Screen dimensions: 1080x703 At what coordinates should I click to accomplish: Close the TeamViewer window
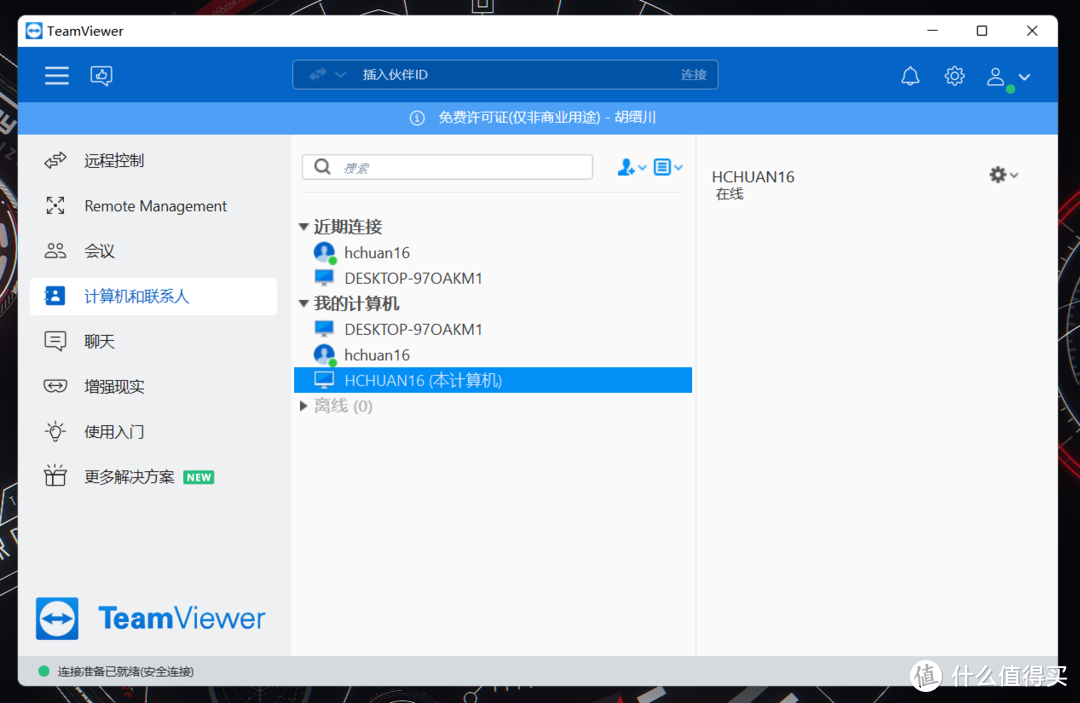pos(1032,31)
